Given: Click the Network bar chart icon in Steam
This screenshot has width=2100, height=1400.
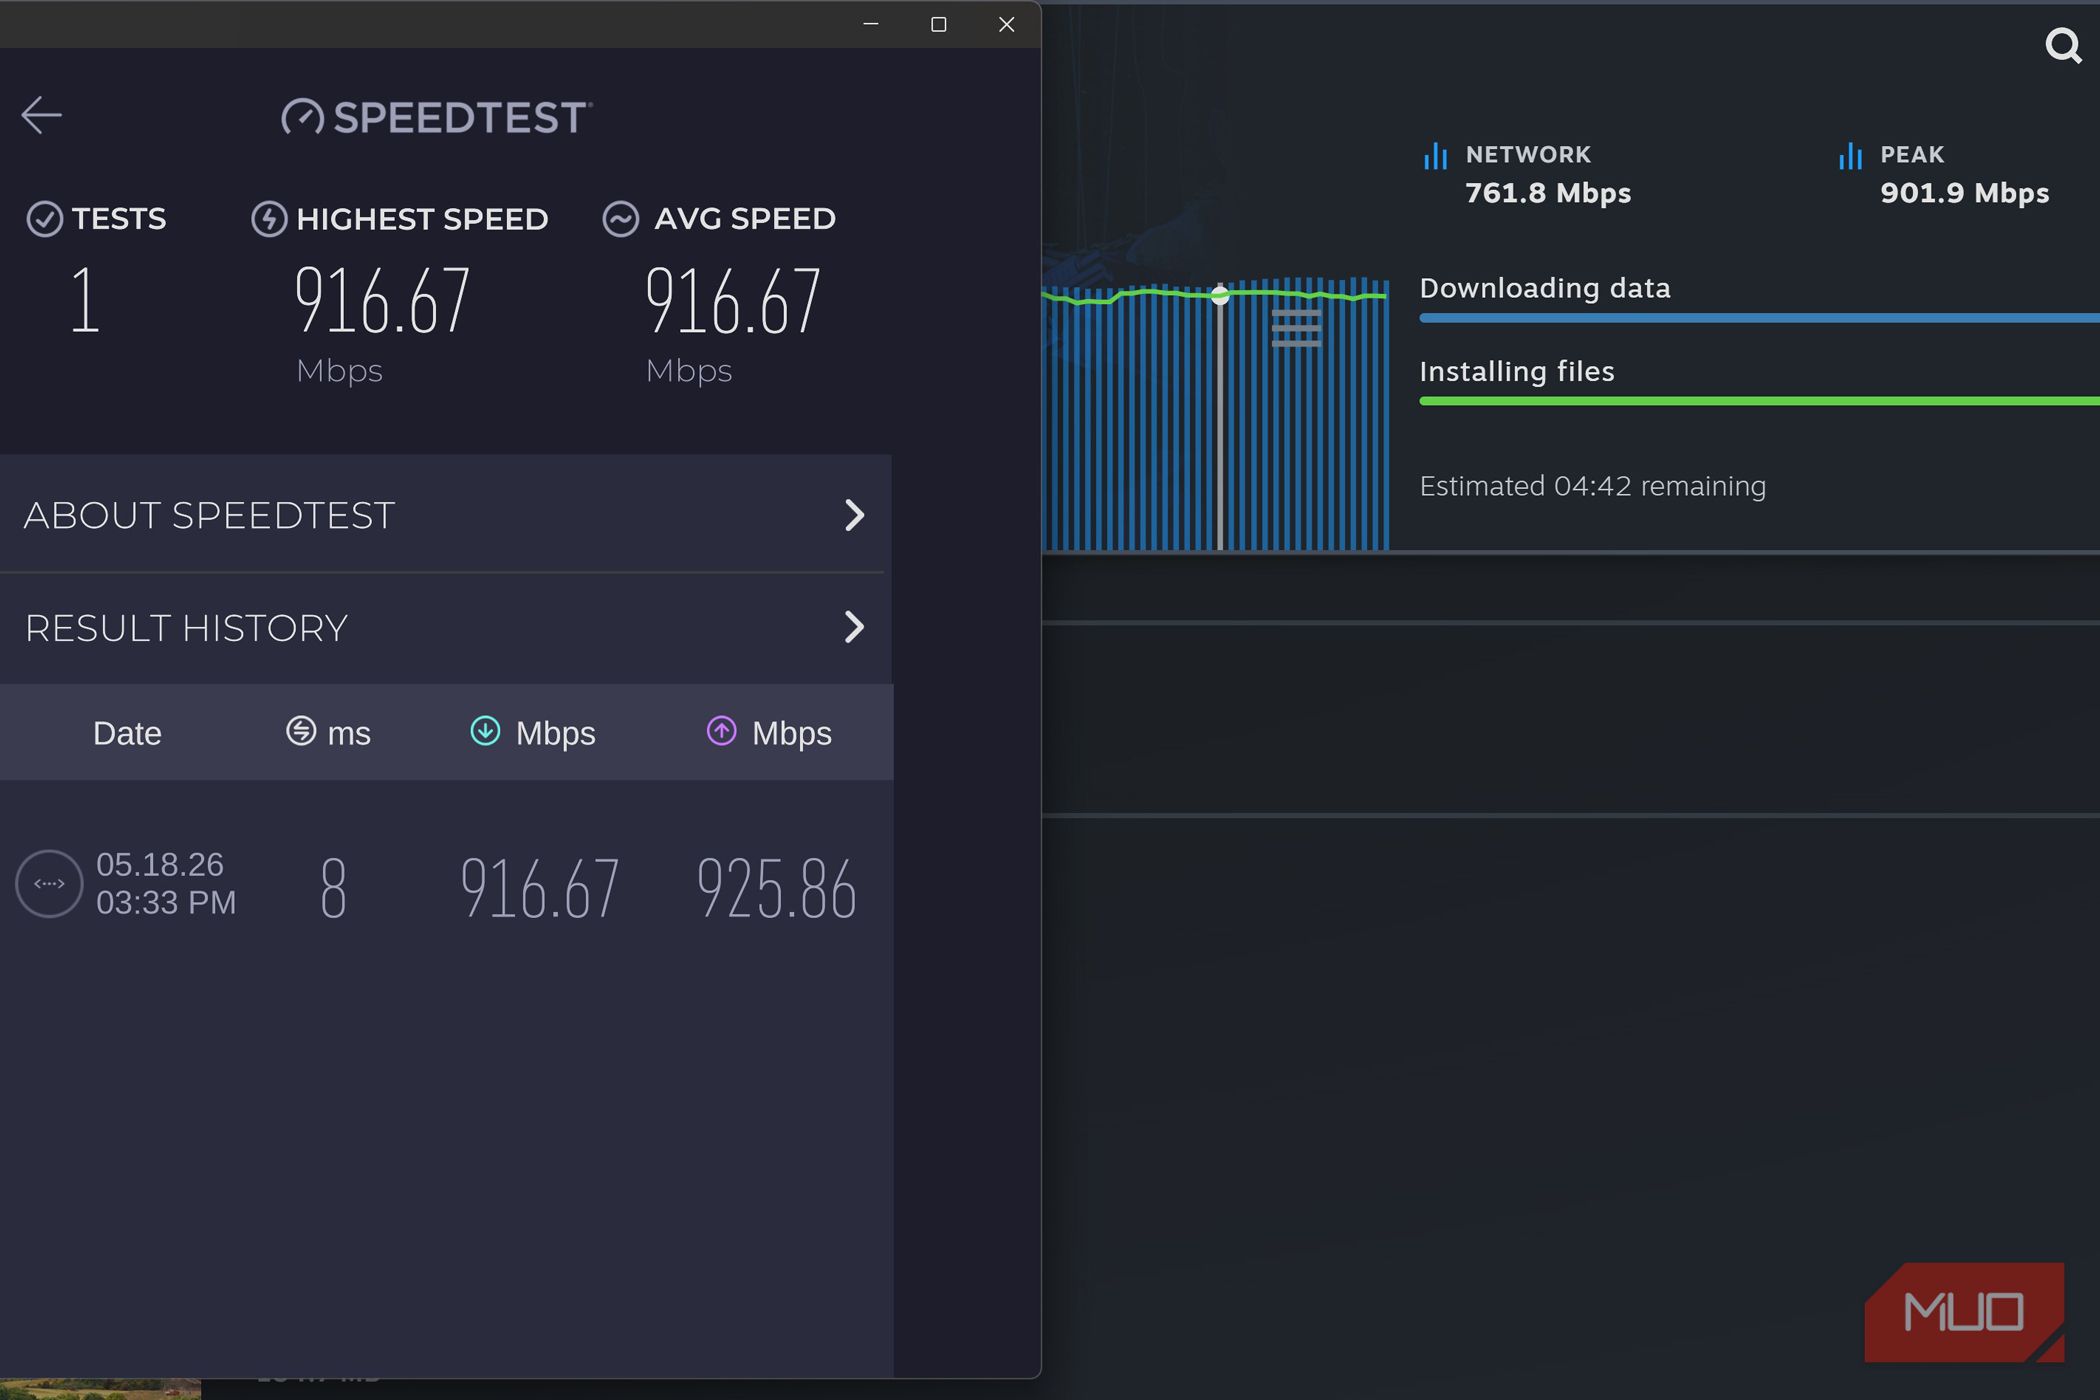Looking at the screenshot, I should coord(1436,156).
